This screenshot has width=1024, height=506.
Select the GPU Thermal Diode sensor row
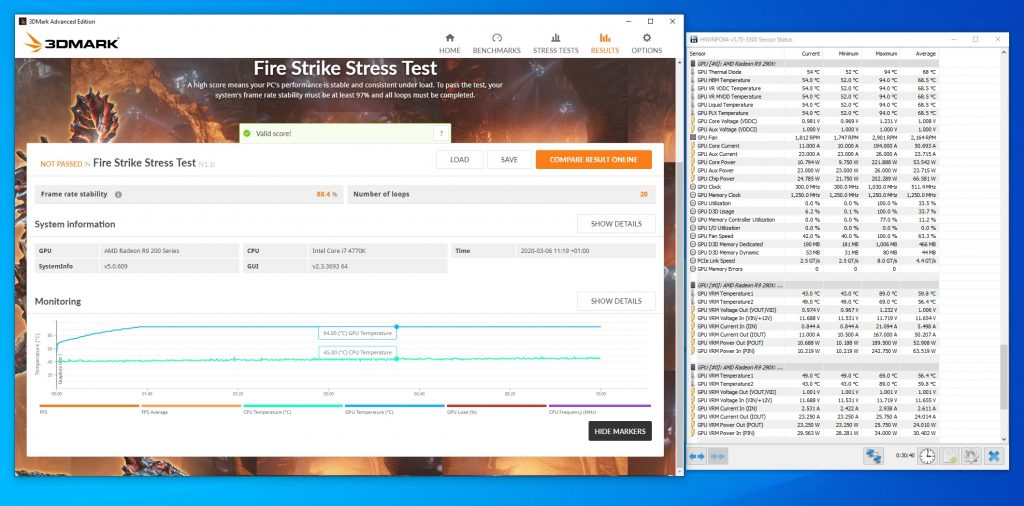[x=814, y=72]
